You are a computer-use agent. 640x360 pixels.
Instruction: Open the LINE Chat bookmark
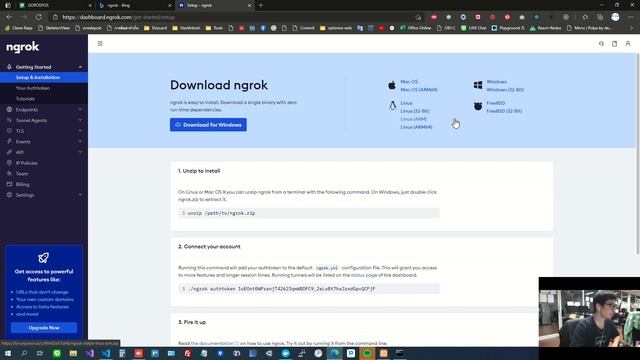point(473,28)
